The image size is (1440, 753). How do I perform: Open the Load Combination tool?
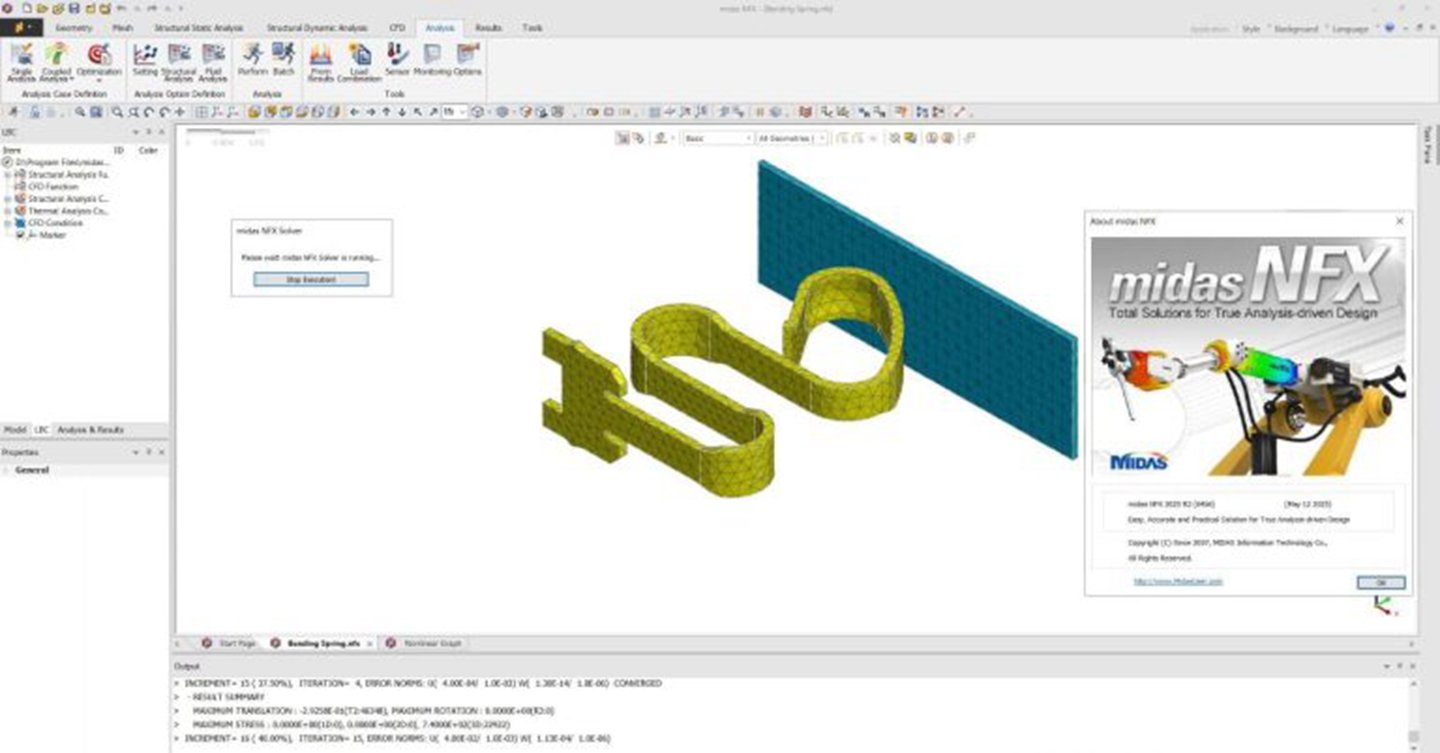[x=358, y=62]
